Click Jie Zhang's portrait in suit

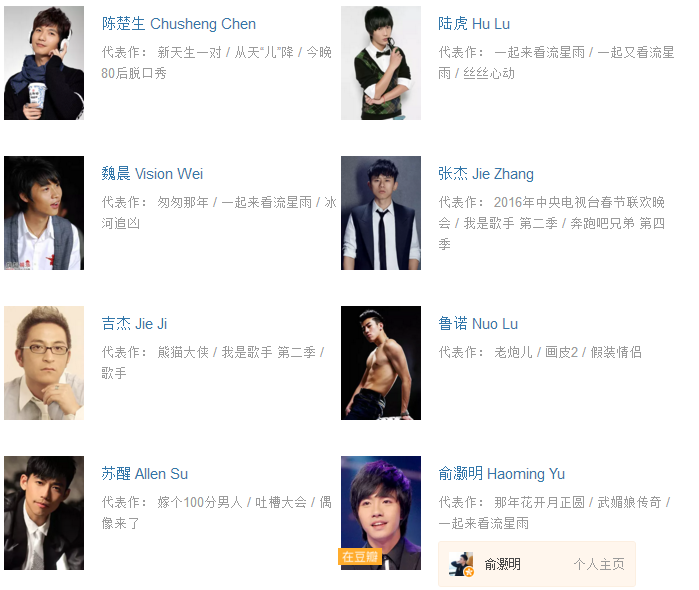click(381, 213)
